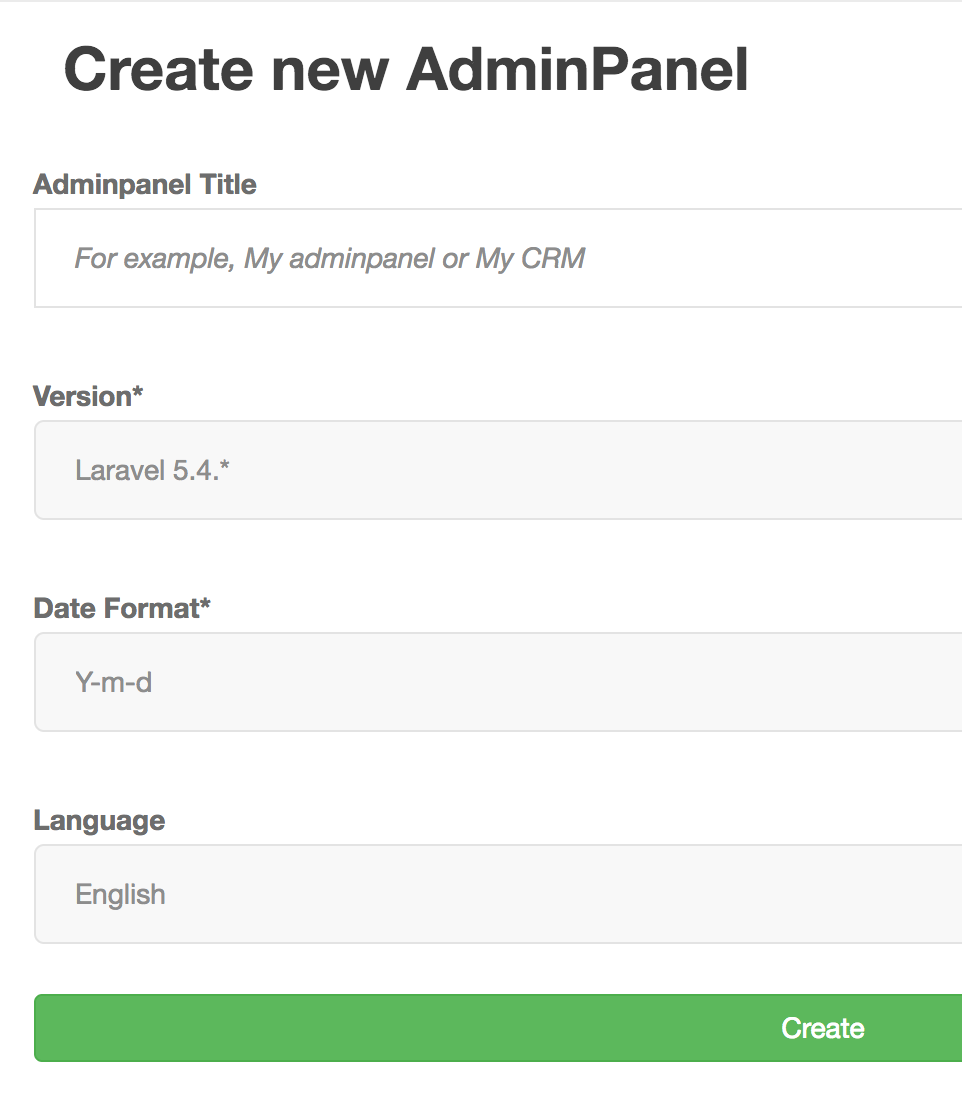Expand the Language selector to change from English
962x1108 pixels.
pos(480,894)
